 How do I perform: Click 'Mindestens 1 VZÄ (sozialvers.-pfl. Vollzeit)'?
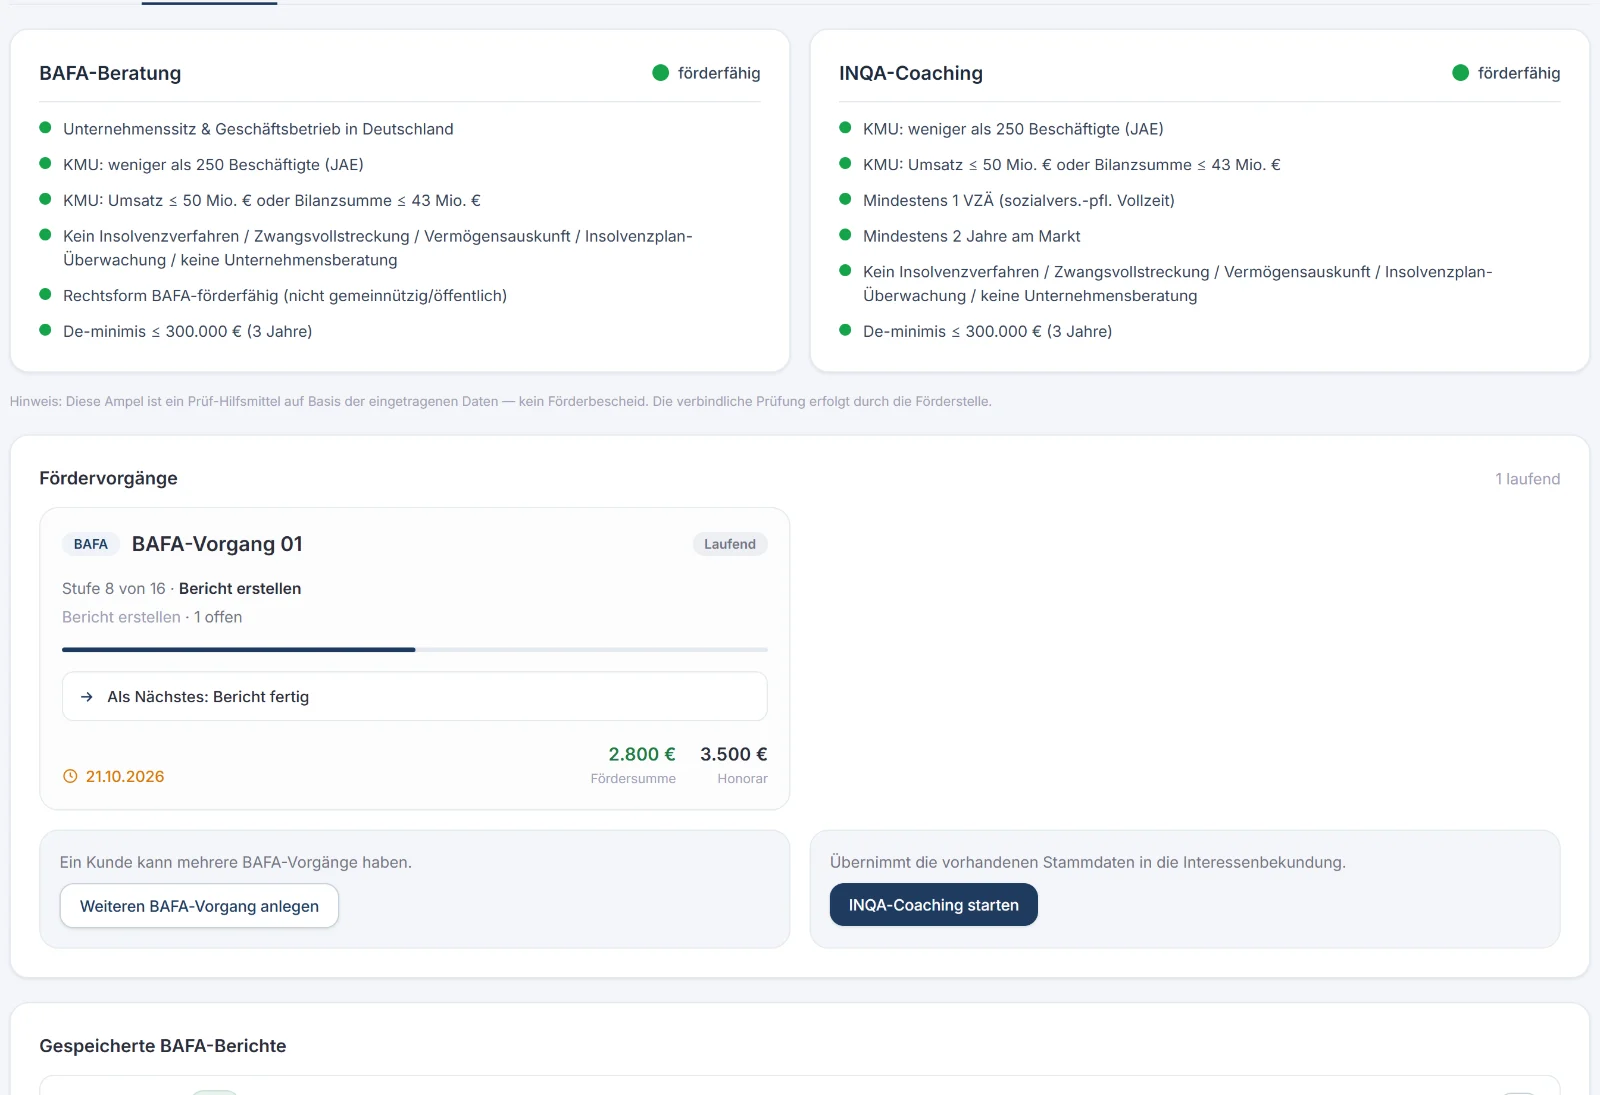tap(1019, 200)
